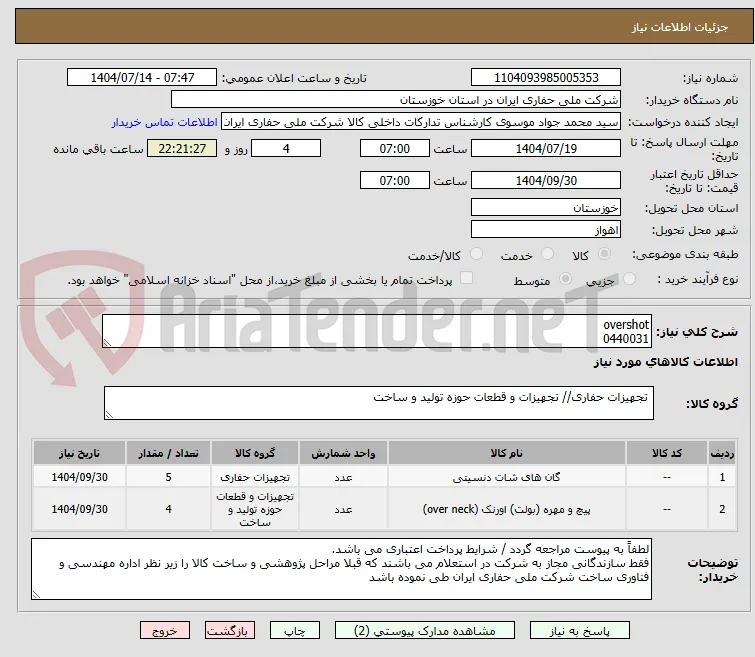Click the نام کالا column header
The image size is (755, 657).
click(x=507, y=453)
